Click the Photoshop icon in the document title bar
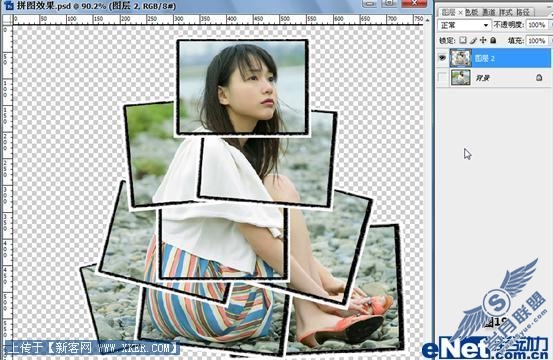Screen dimensions: 553x360 click(9, 5)
